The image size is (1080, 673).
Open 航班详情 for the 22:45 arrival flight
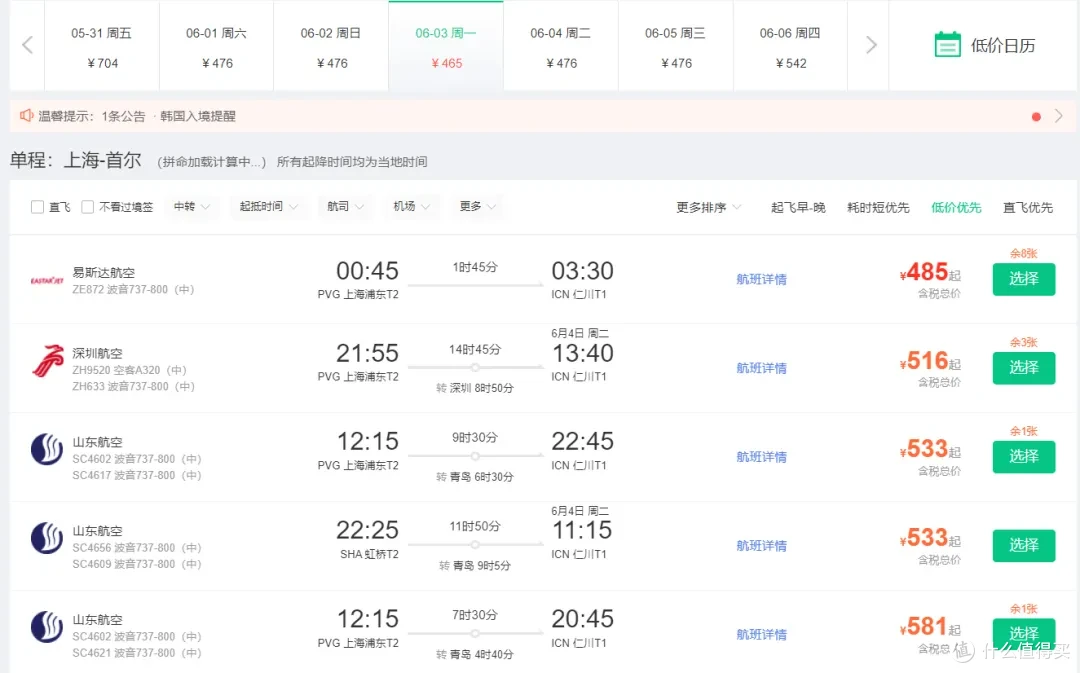pyautogui.click(x=761, y=457)
